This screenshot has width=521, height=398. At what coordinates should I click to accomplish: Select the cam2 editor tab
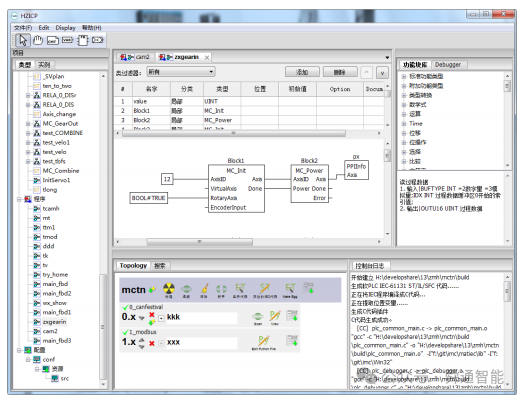135,57
